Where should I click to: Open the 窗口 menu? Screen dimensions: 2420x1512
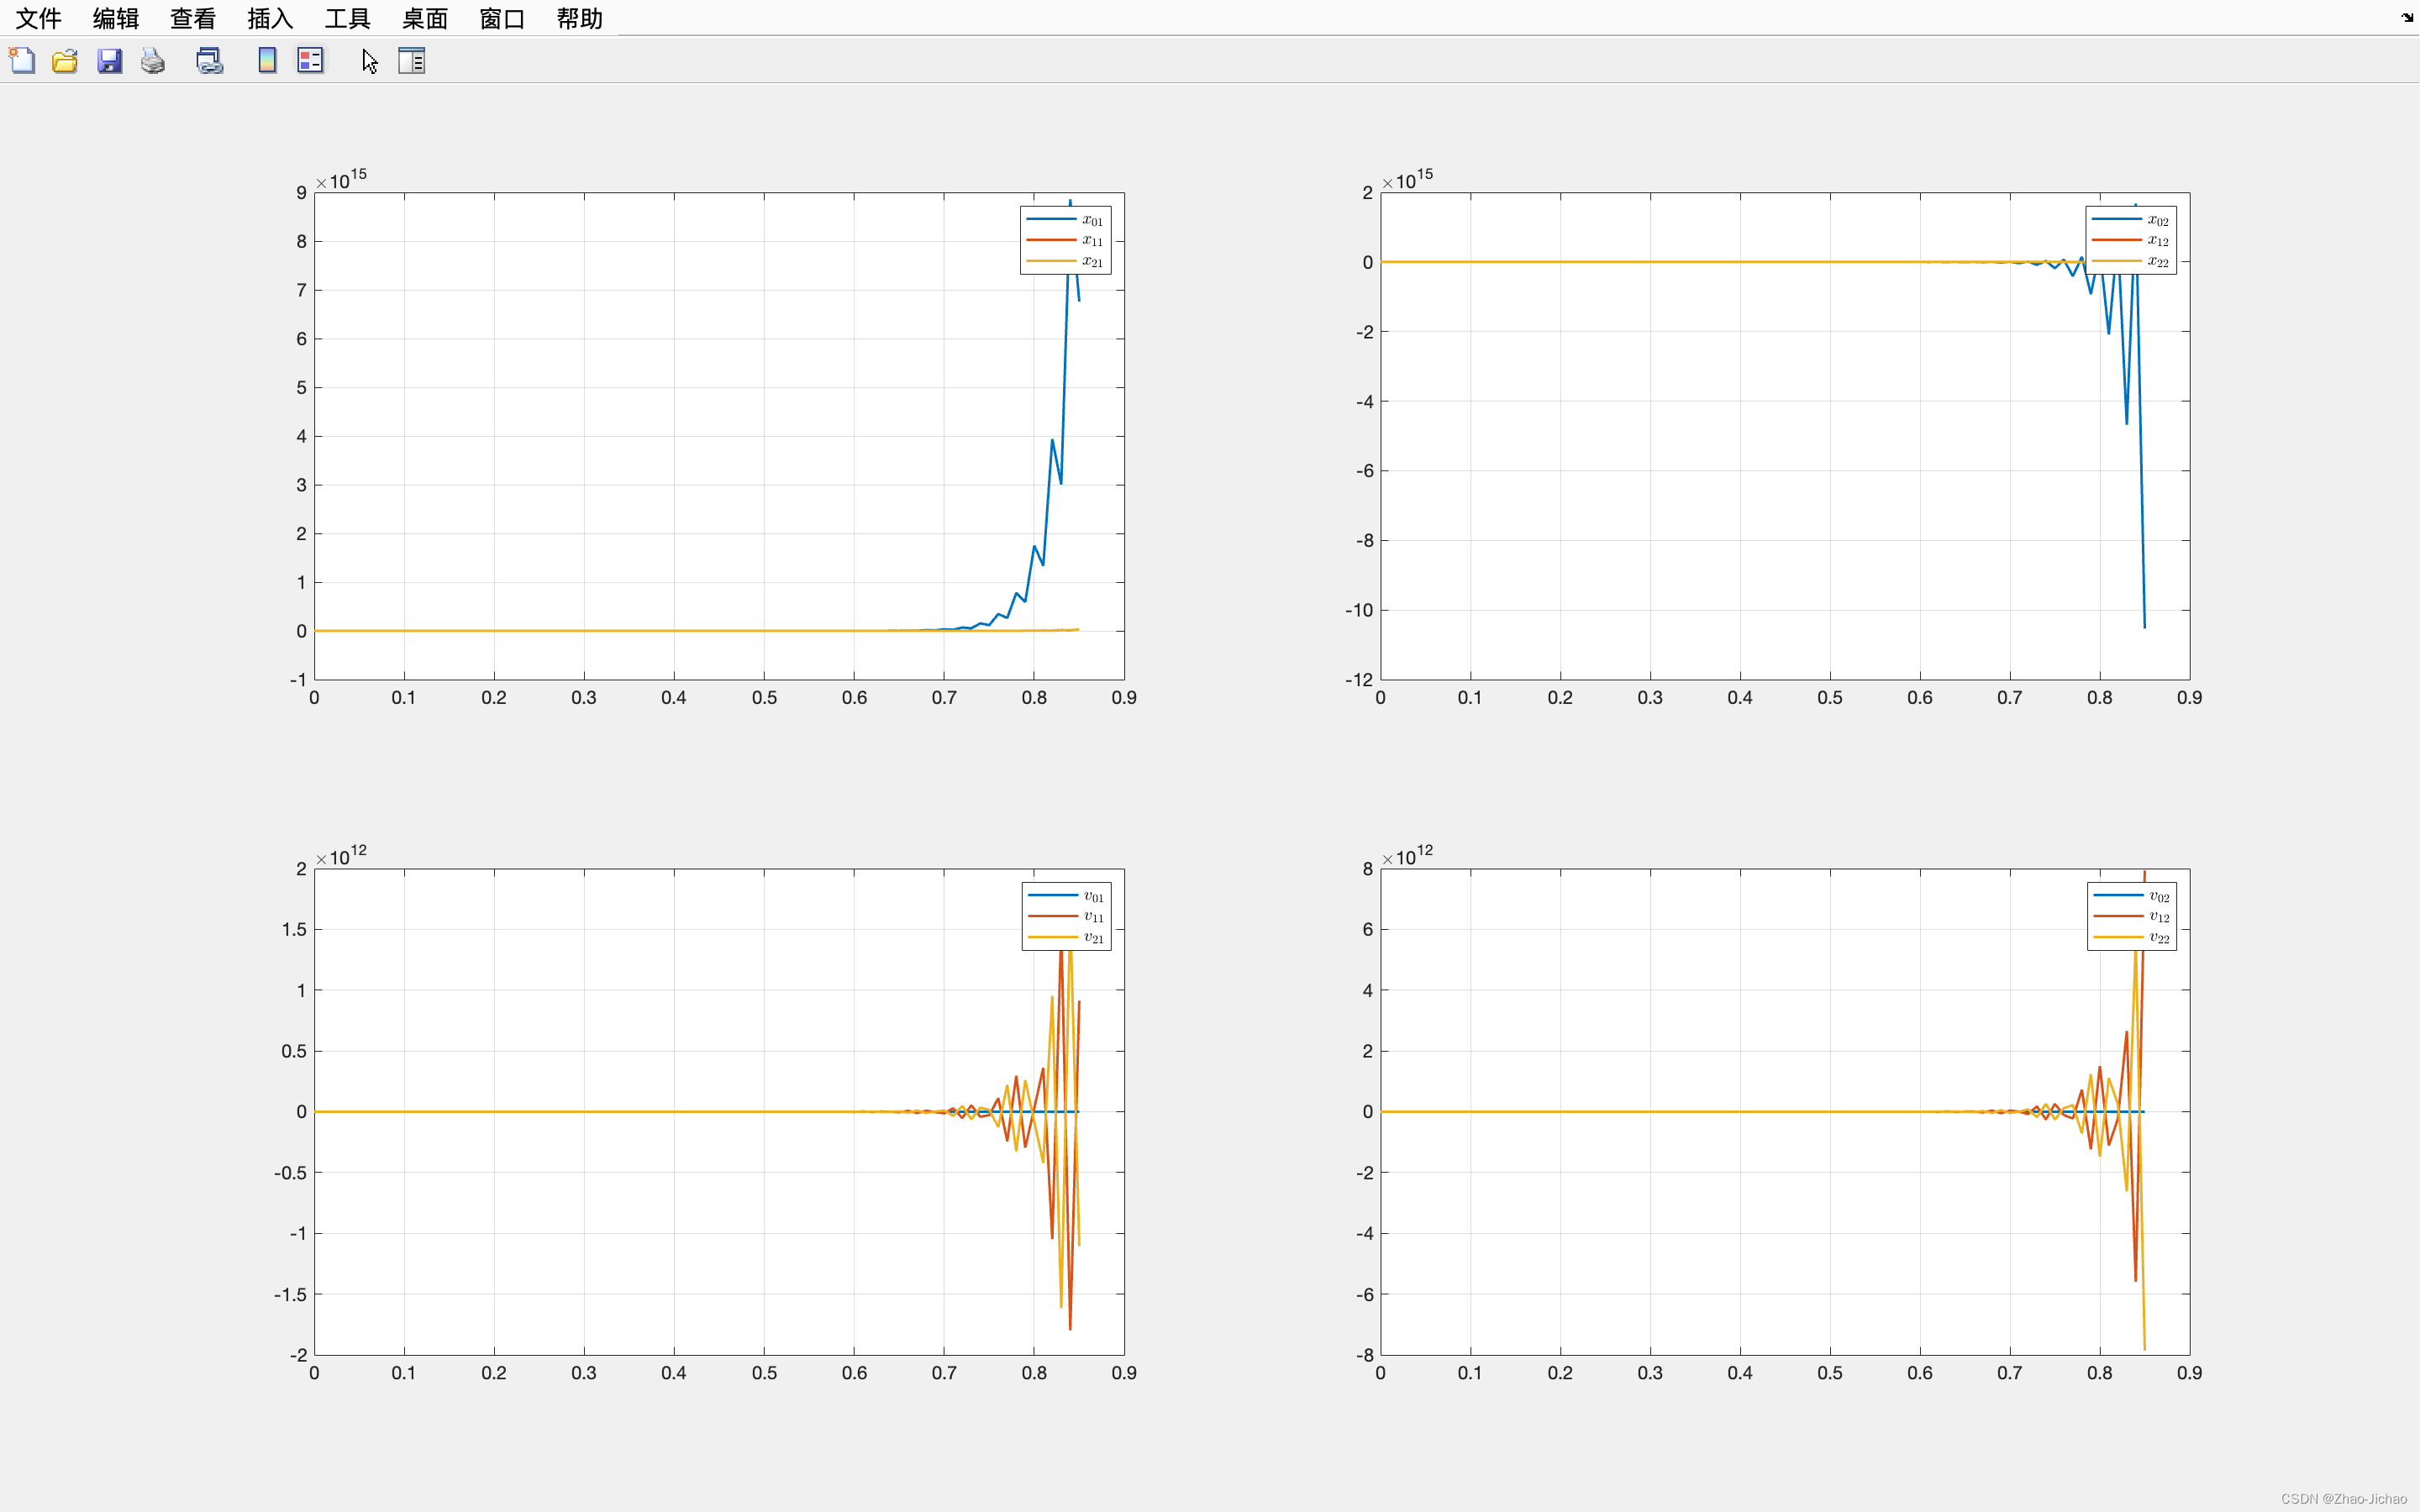coord(502,18)
